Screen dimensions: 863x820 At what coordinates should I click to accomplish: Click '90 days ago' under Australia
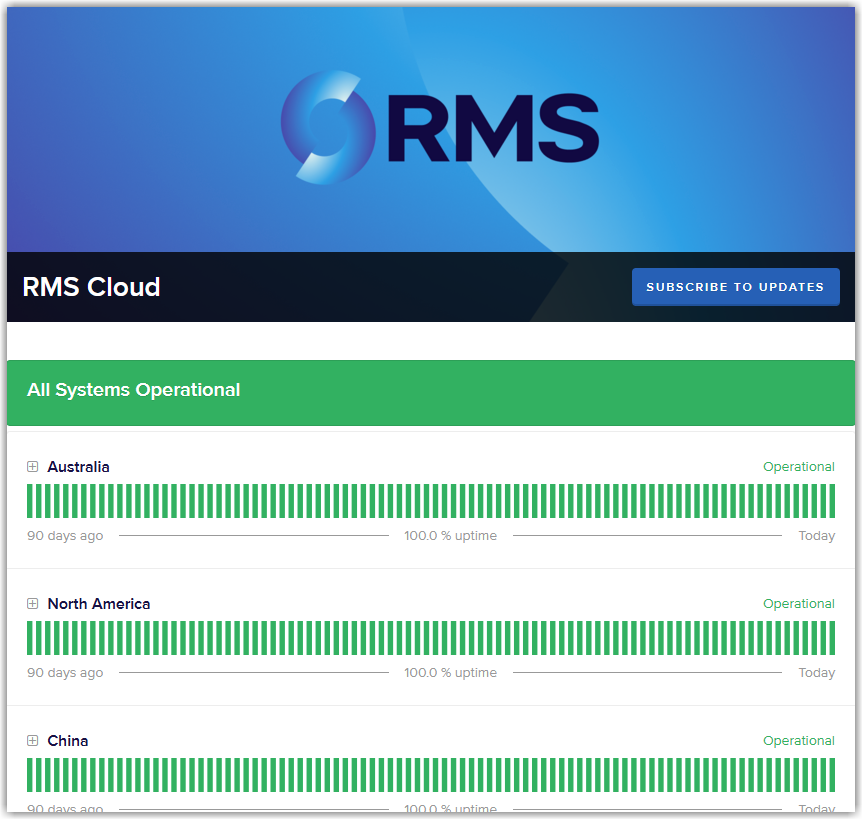(x=65, y=535)
